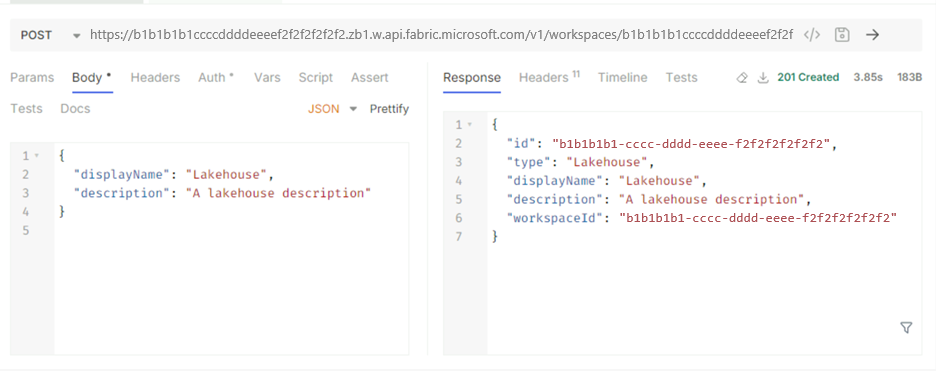Open the Timeline tab in response
Image resolution: width=936 pixels, height=371 pixels.
coord(623,78)
